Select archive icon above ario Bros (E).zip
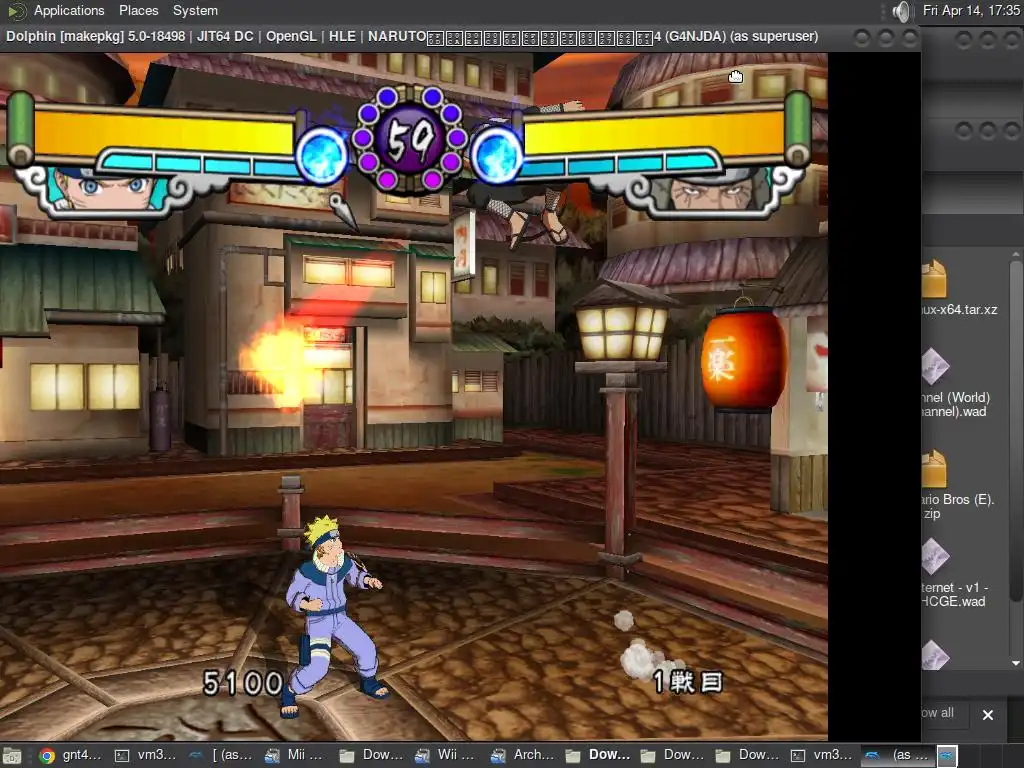The image size is (1024, 768). point(934,468)
